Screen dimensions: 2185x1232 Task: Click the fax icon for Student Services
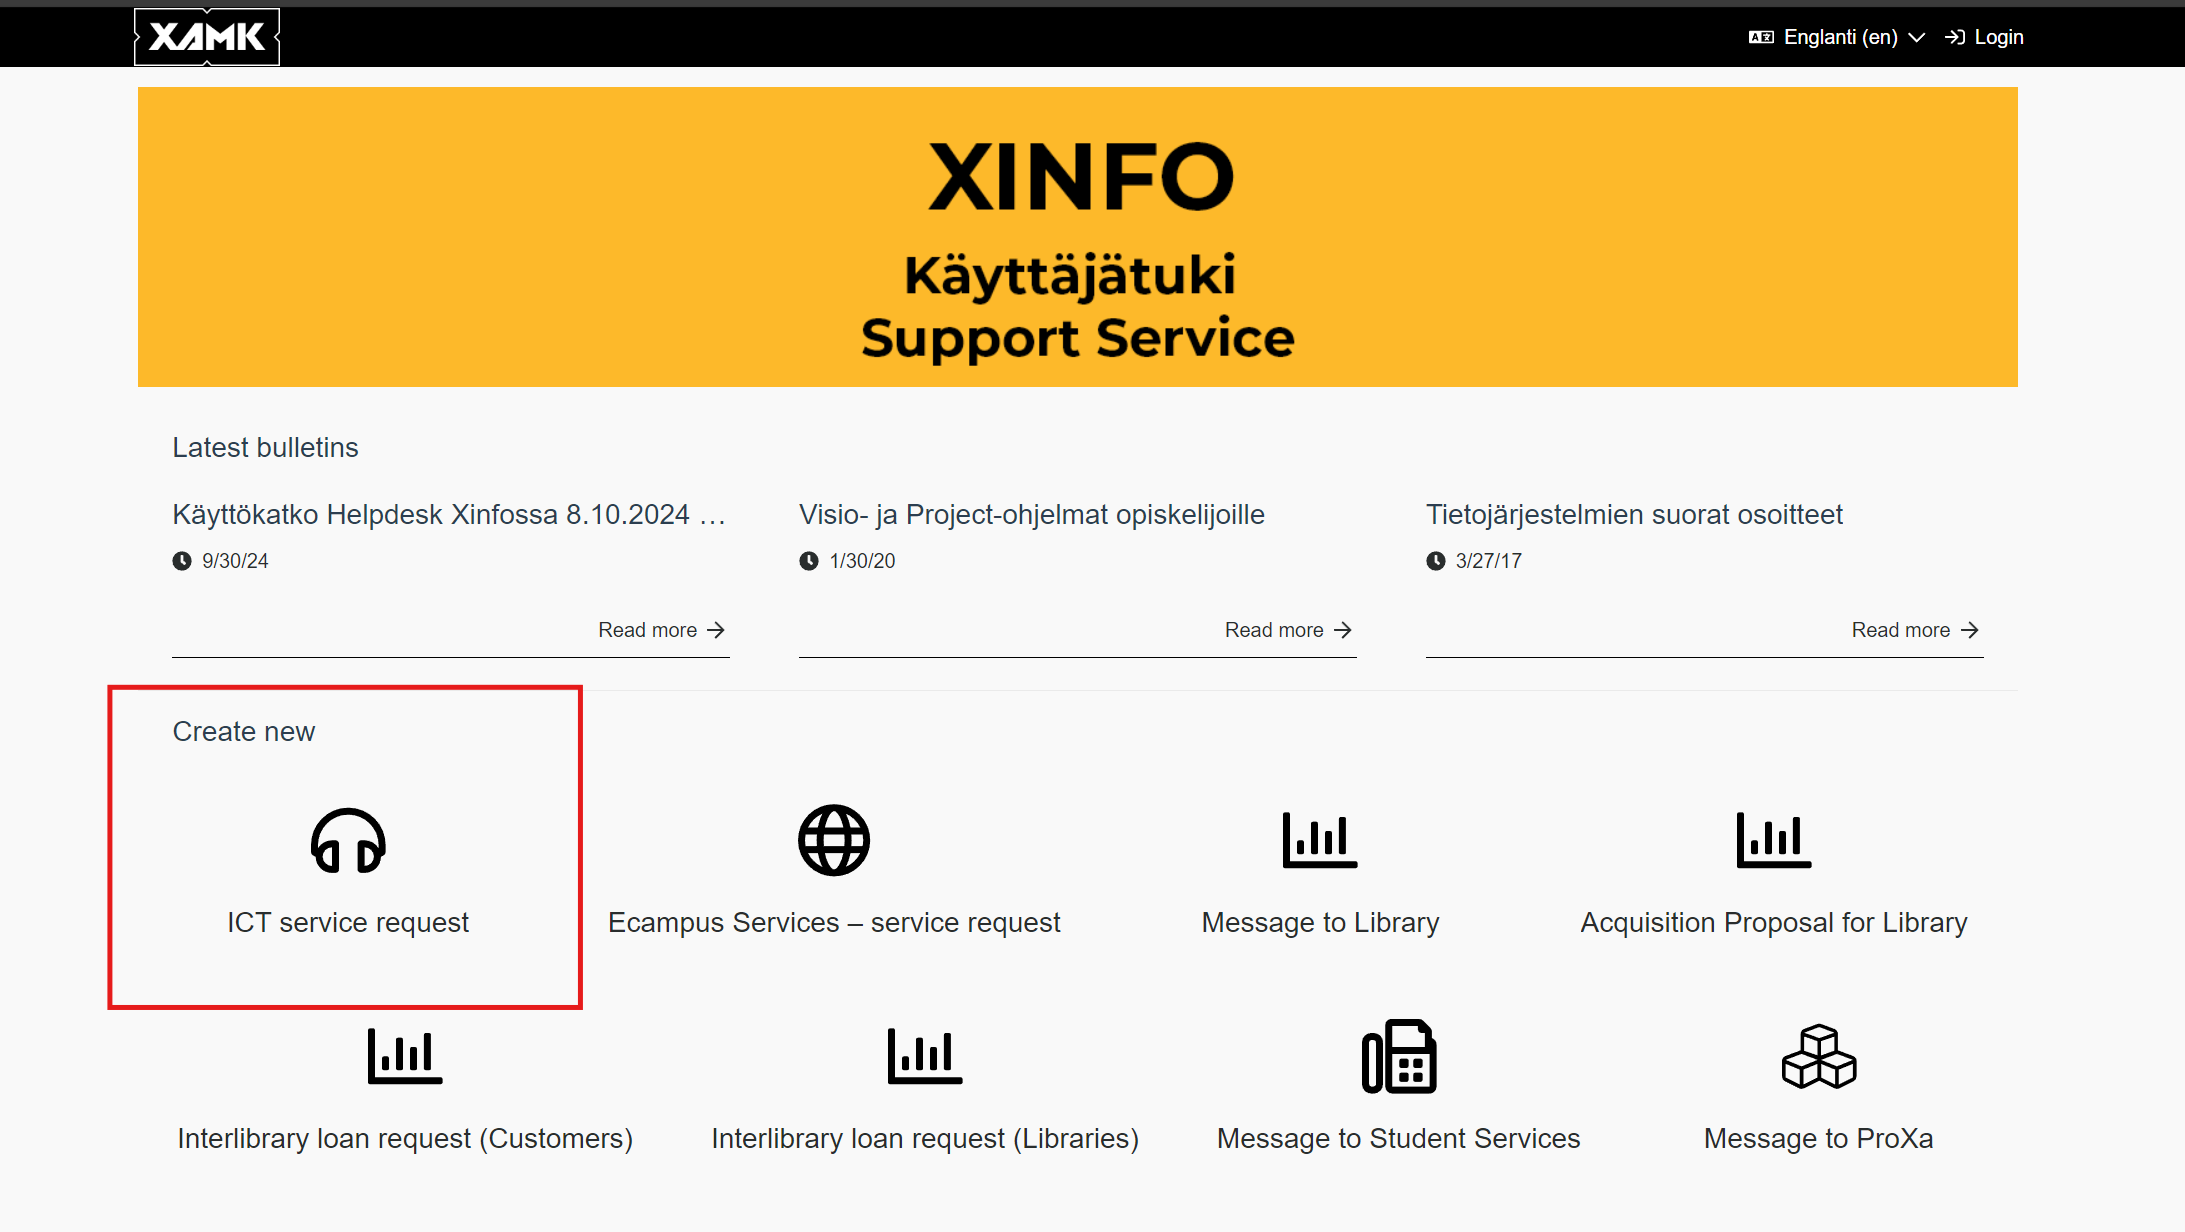1398,1056
